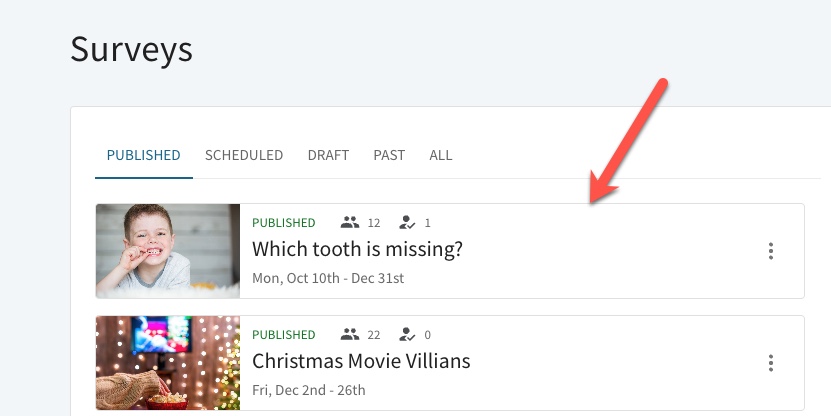
Task: Switch to the Published tab
Action: [x=144, y=155]
